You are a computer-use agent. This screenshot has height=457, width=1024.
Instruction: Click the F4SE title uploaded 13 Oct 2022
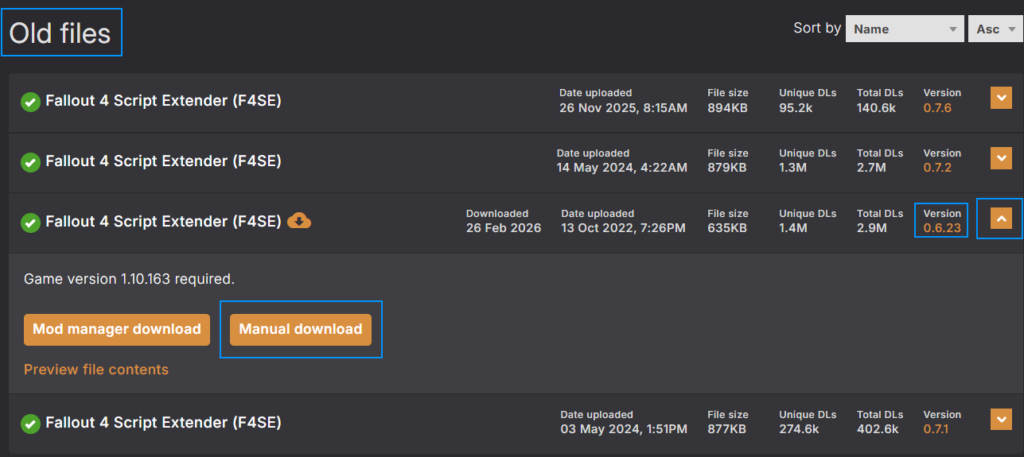[x=163, y=222]
